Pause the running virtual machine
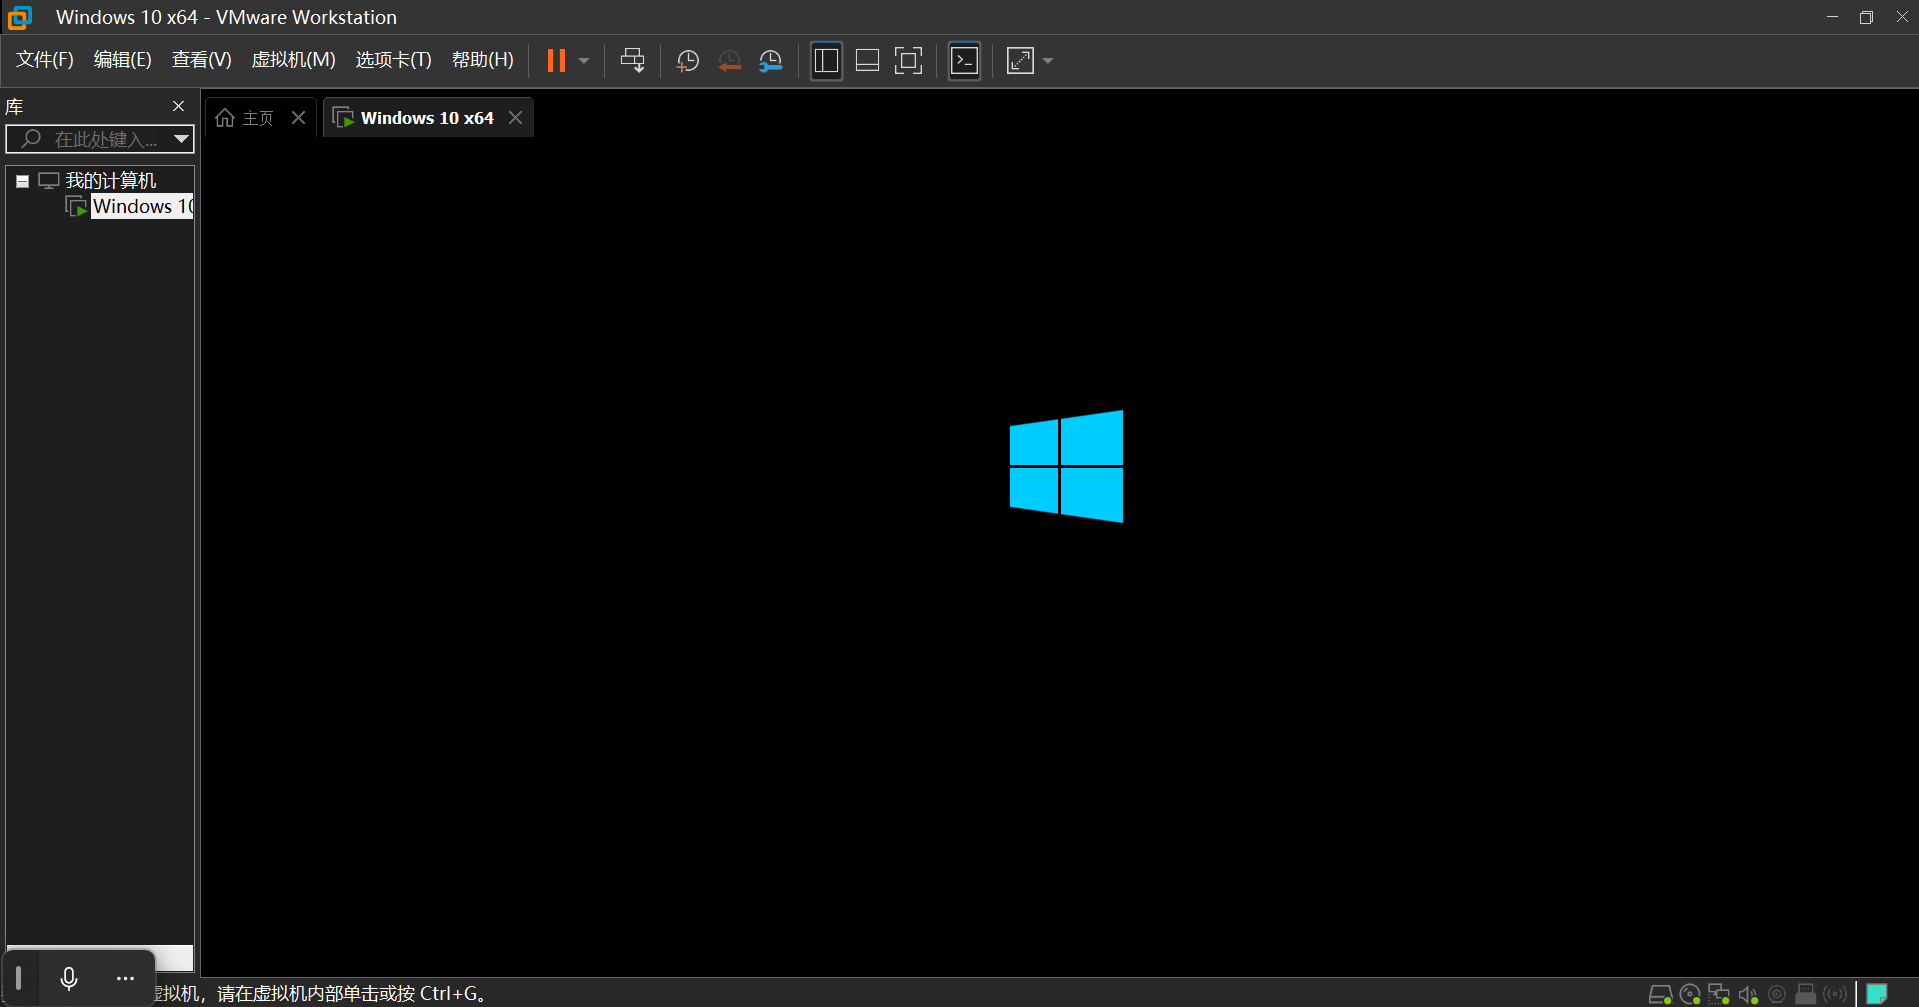Image resolution: width=1919 pixels, height=1007 pixels. coord(556,61)
